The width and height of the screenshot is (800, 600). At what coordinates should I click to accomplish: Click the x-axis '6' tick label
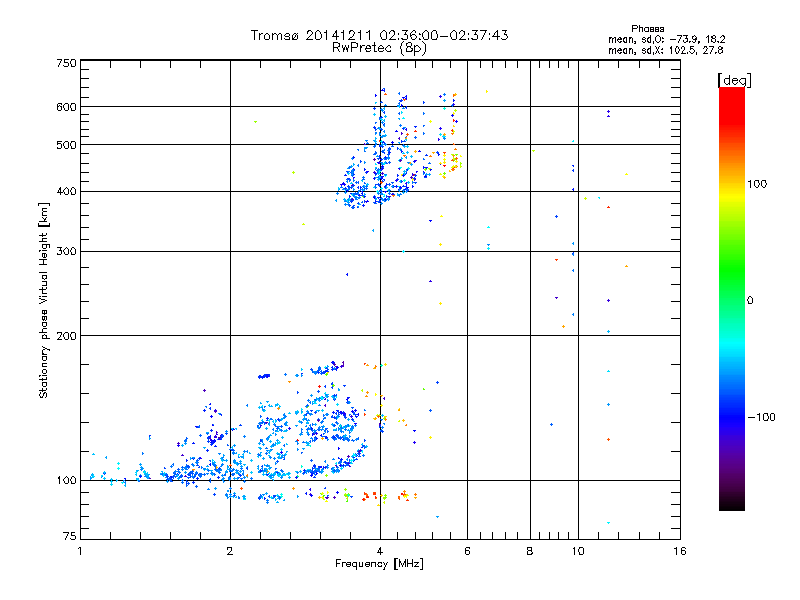tap(467, 551)
